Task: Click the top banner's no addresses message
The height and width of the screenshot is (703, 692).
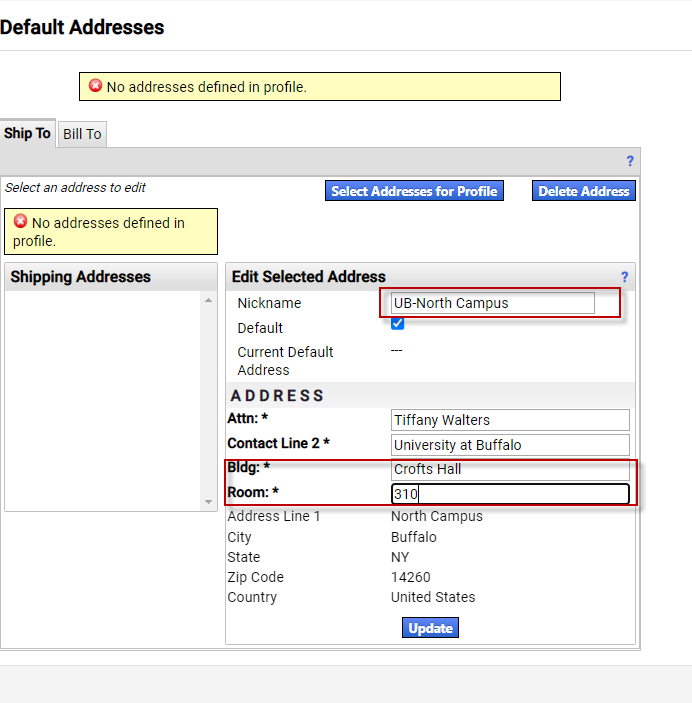Action: (206, 87)
